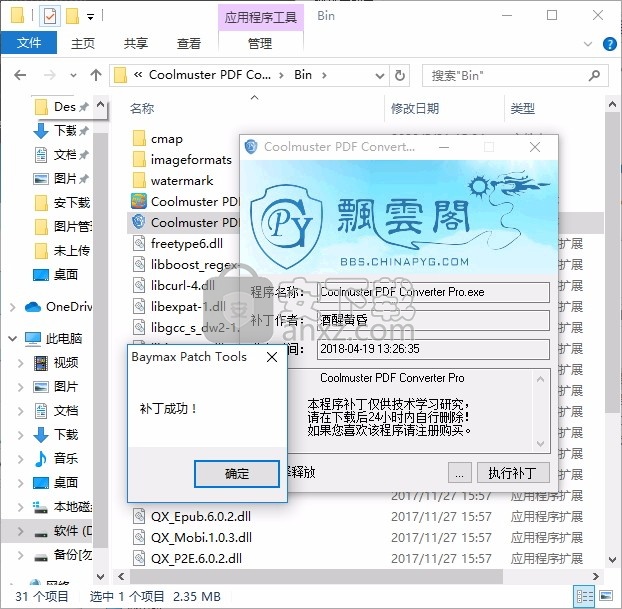Expand 音乐 tree node

[20, 459]
